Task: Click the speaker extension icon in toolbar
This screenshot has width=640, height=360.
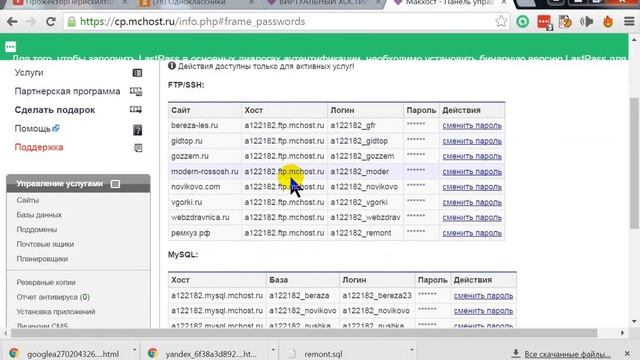Action: 587,22
